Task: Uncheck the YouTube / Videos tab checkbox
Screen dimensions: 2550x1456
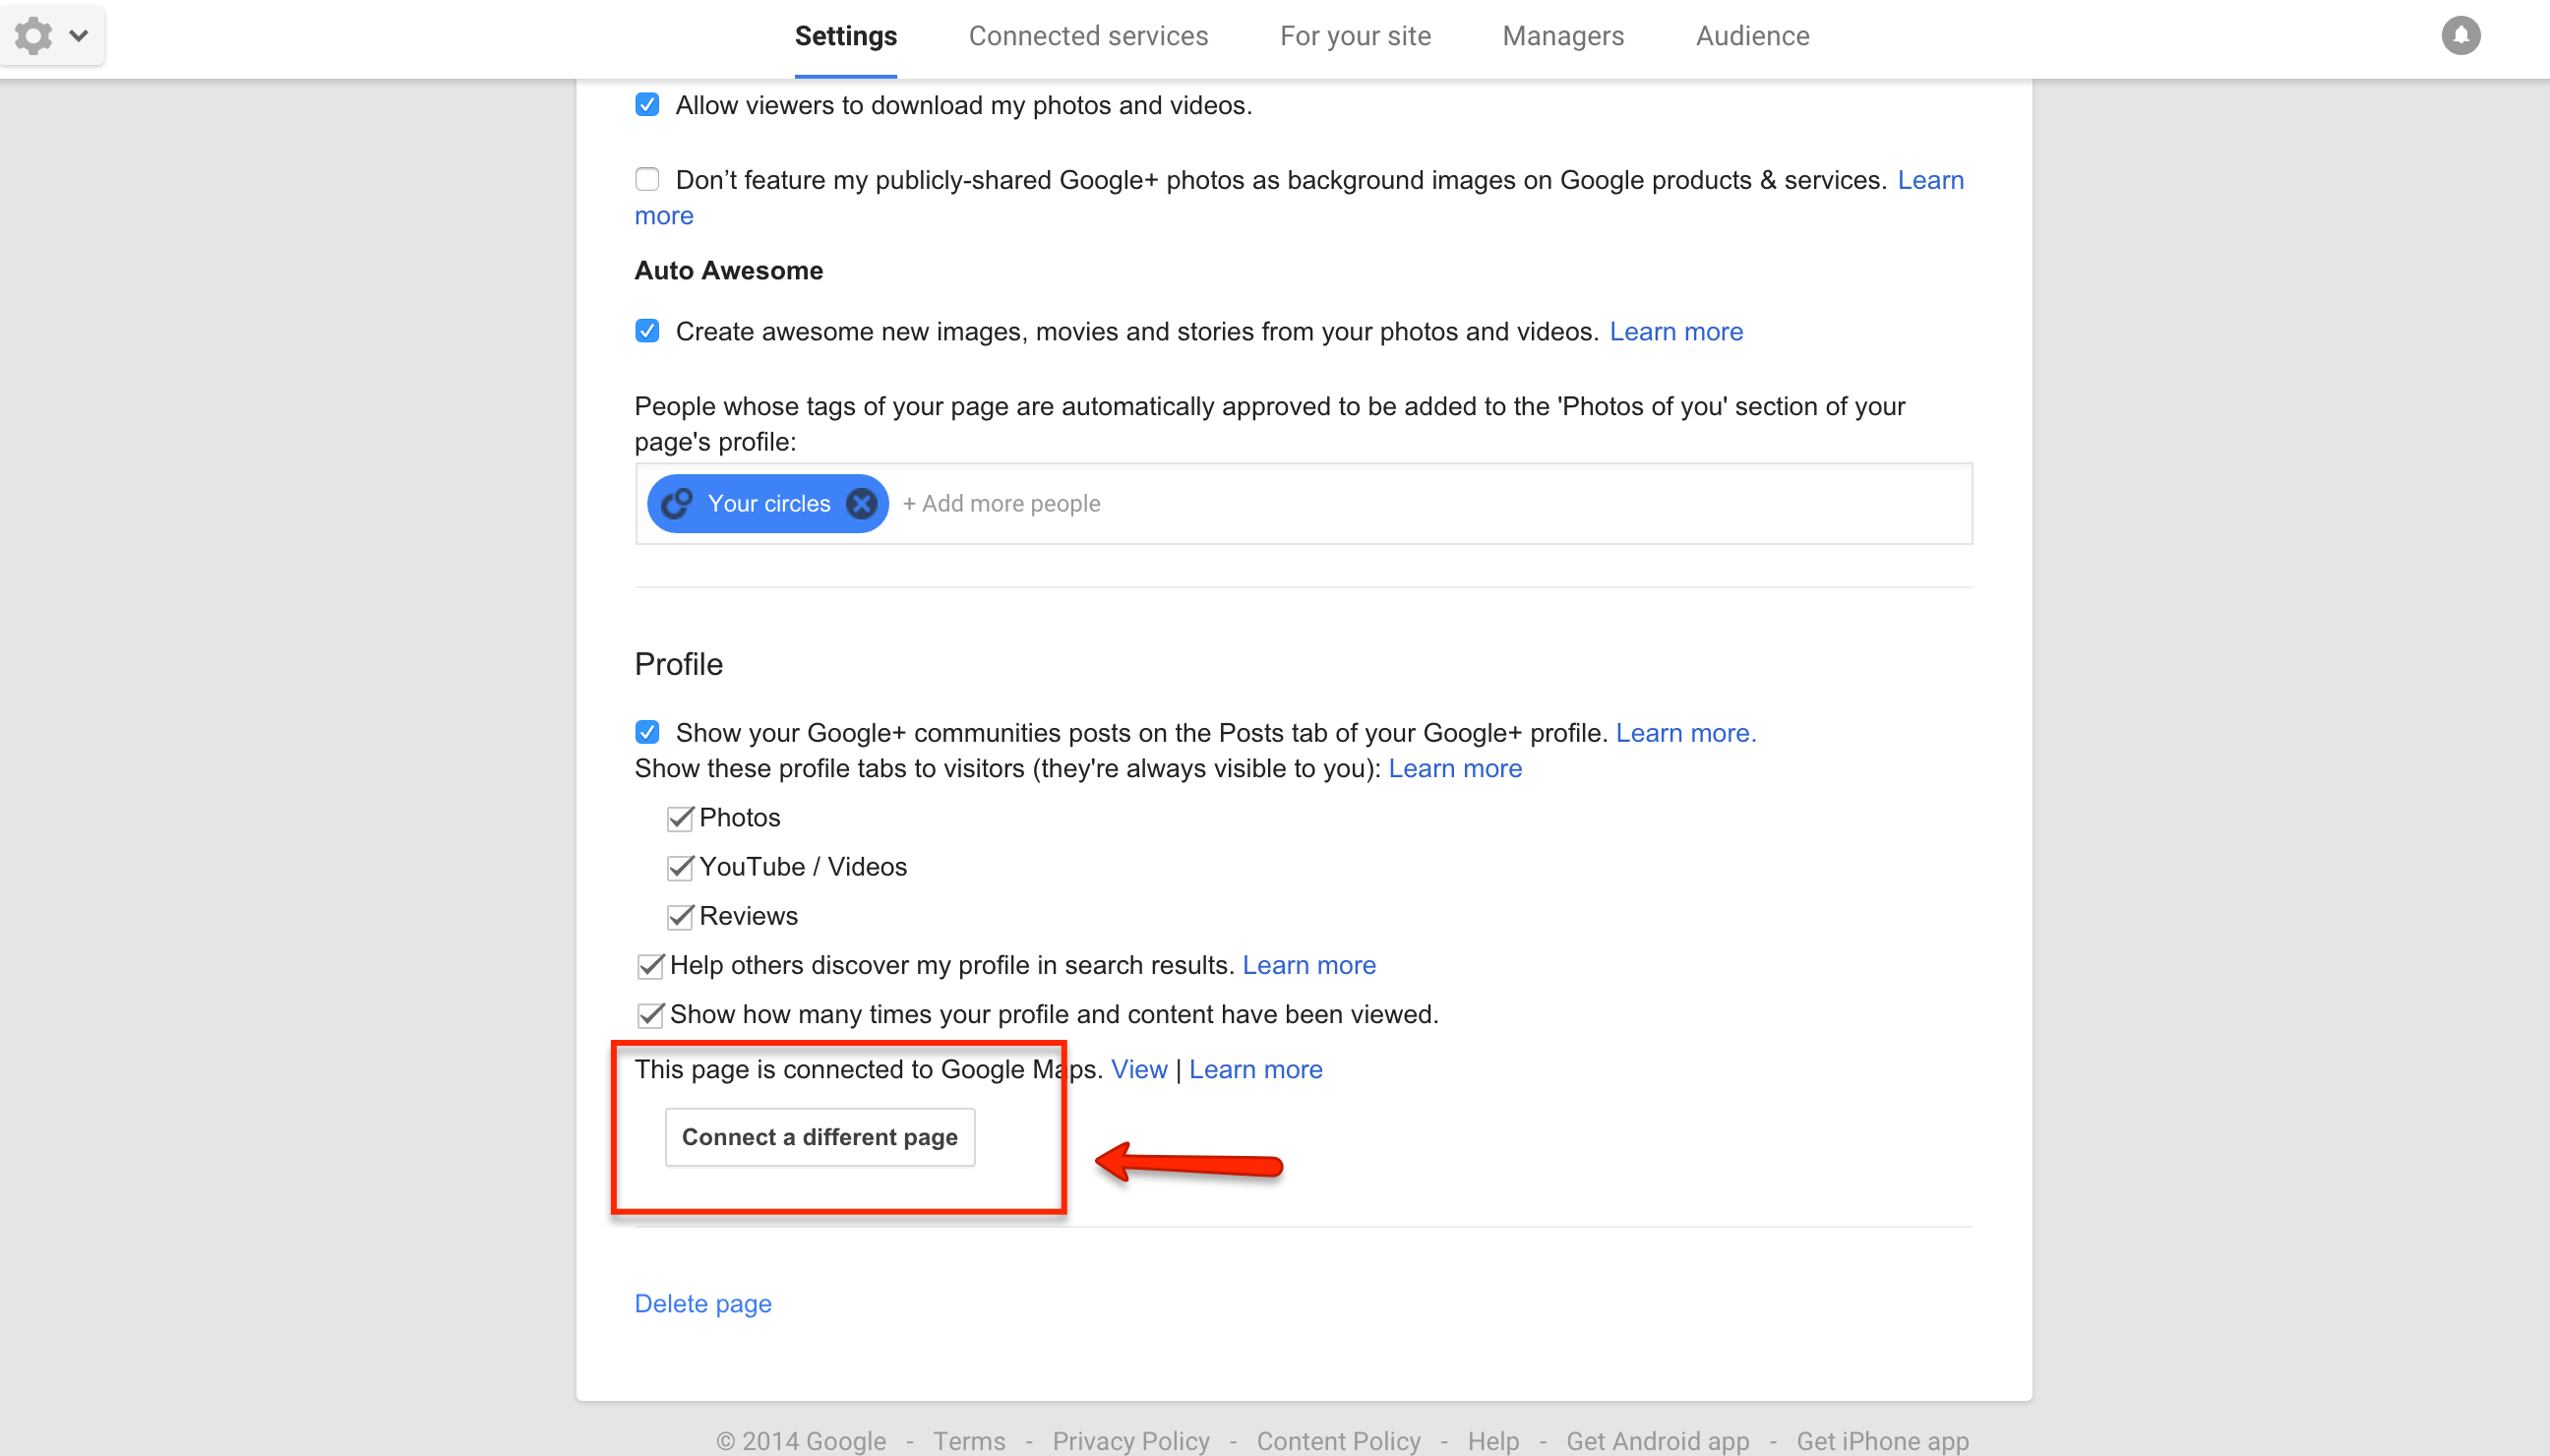Action: click(680, 867)
